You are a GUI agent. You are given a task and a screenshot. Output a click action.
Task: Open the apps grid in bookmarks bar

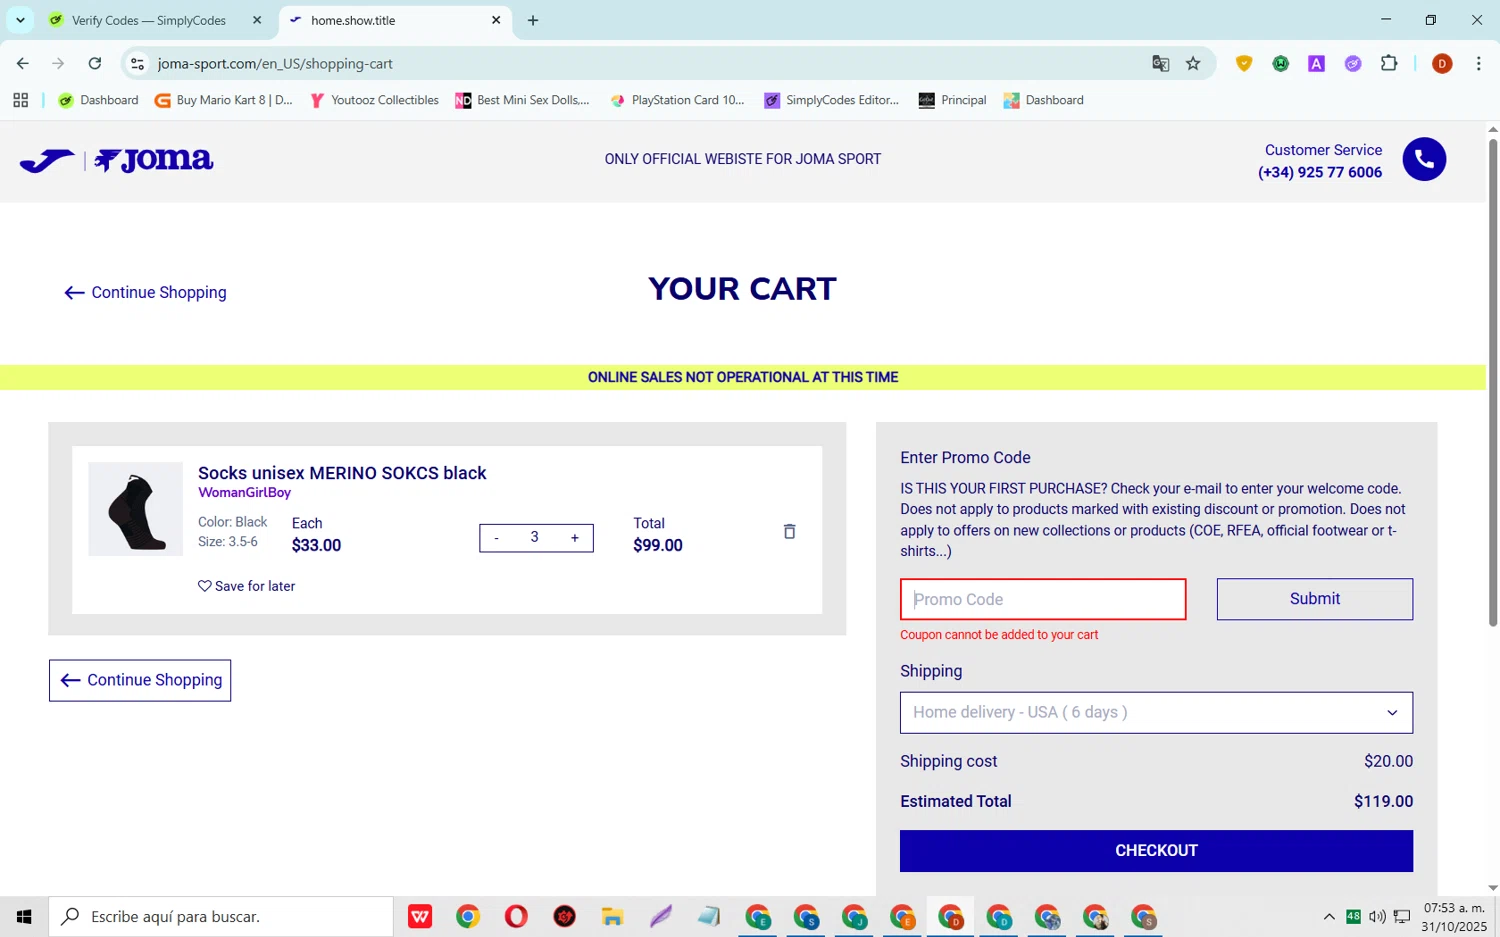(x=20, y=100)
